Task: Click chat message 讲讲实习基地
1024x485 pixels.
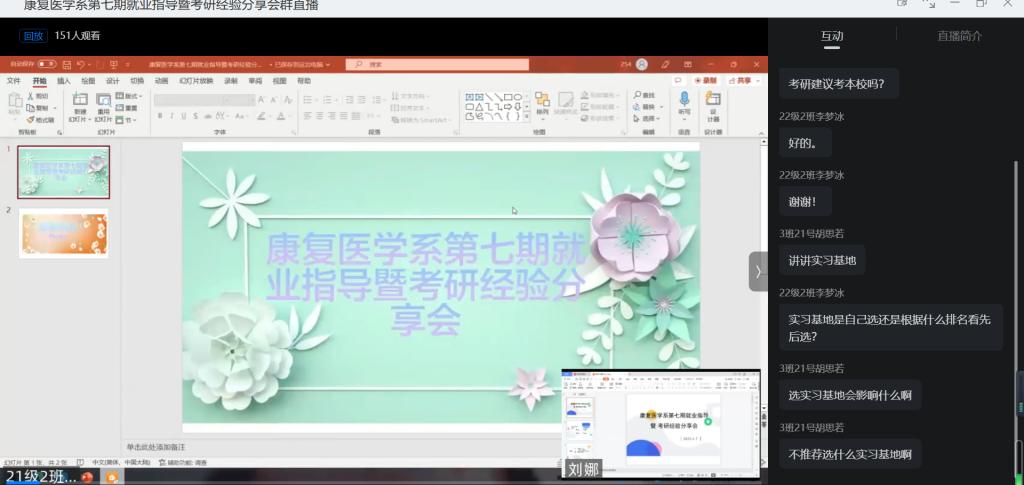Action: click(822, 260)
